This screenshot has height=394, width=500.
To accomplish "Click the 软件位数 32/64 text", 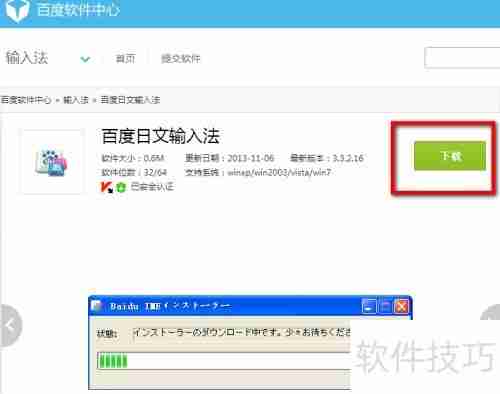I will (134, 172).
